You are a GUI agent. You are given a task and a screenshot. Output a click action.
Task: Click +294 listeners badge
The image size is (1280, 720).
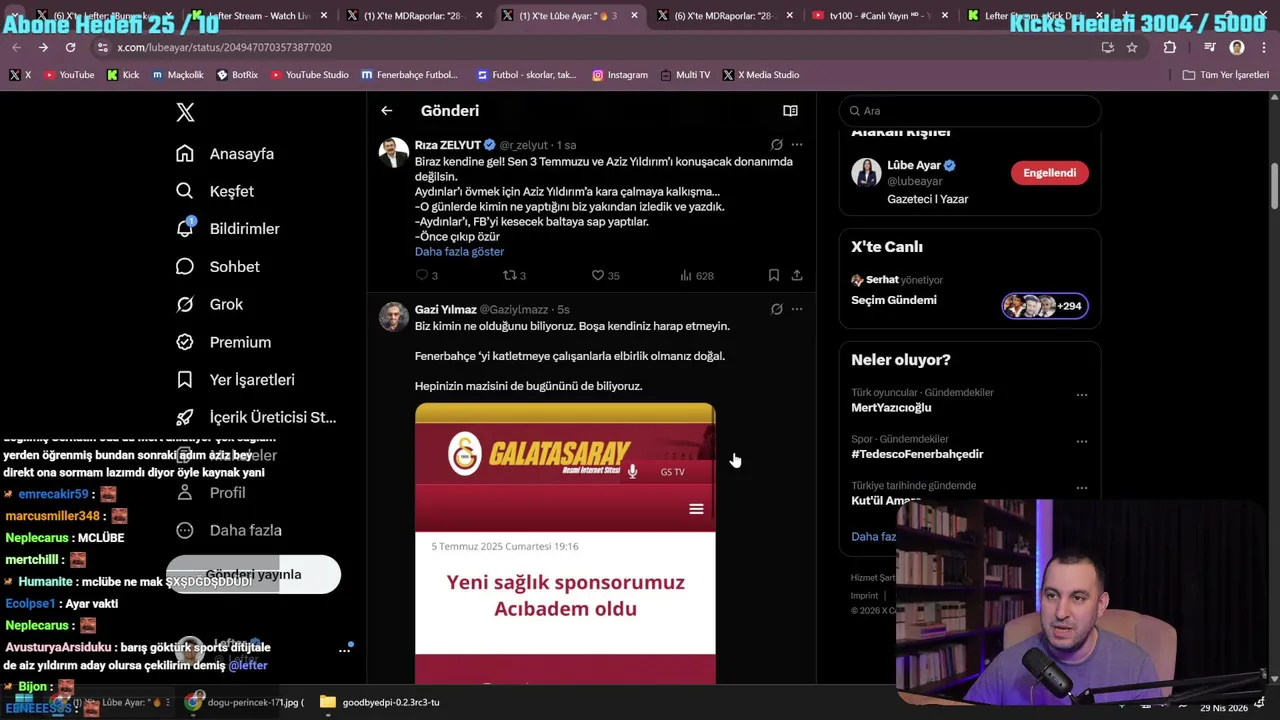(1045, 306)
